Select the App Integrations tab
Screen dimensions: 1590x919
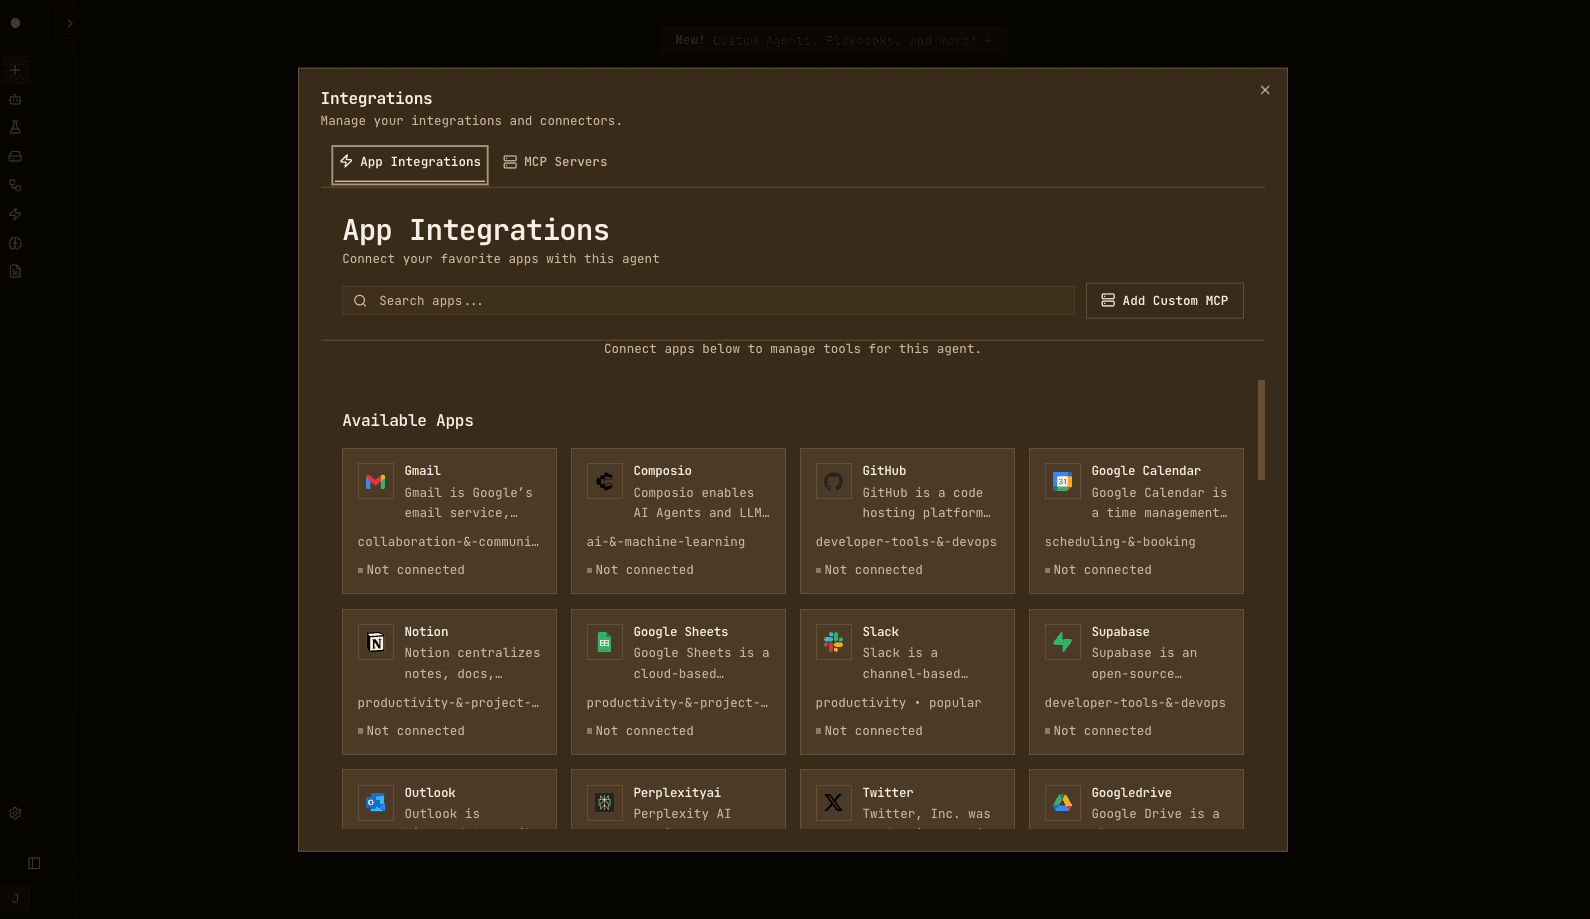410,162
